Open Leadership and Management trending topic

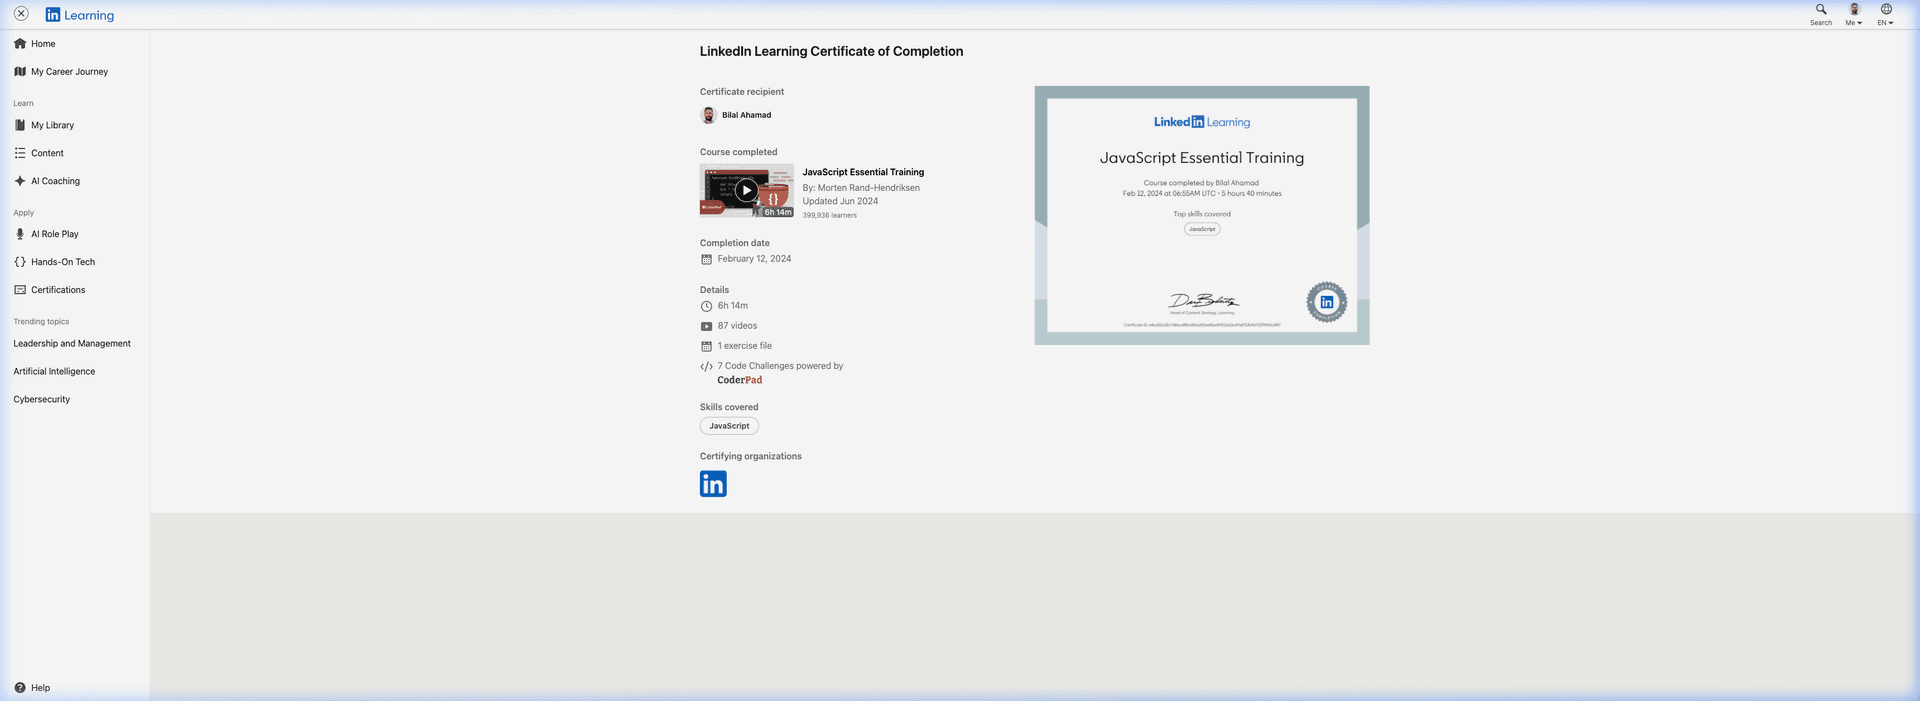pyautogui.click(x=72, y=344)
